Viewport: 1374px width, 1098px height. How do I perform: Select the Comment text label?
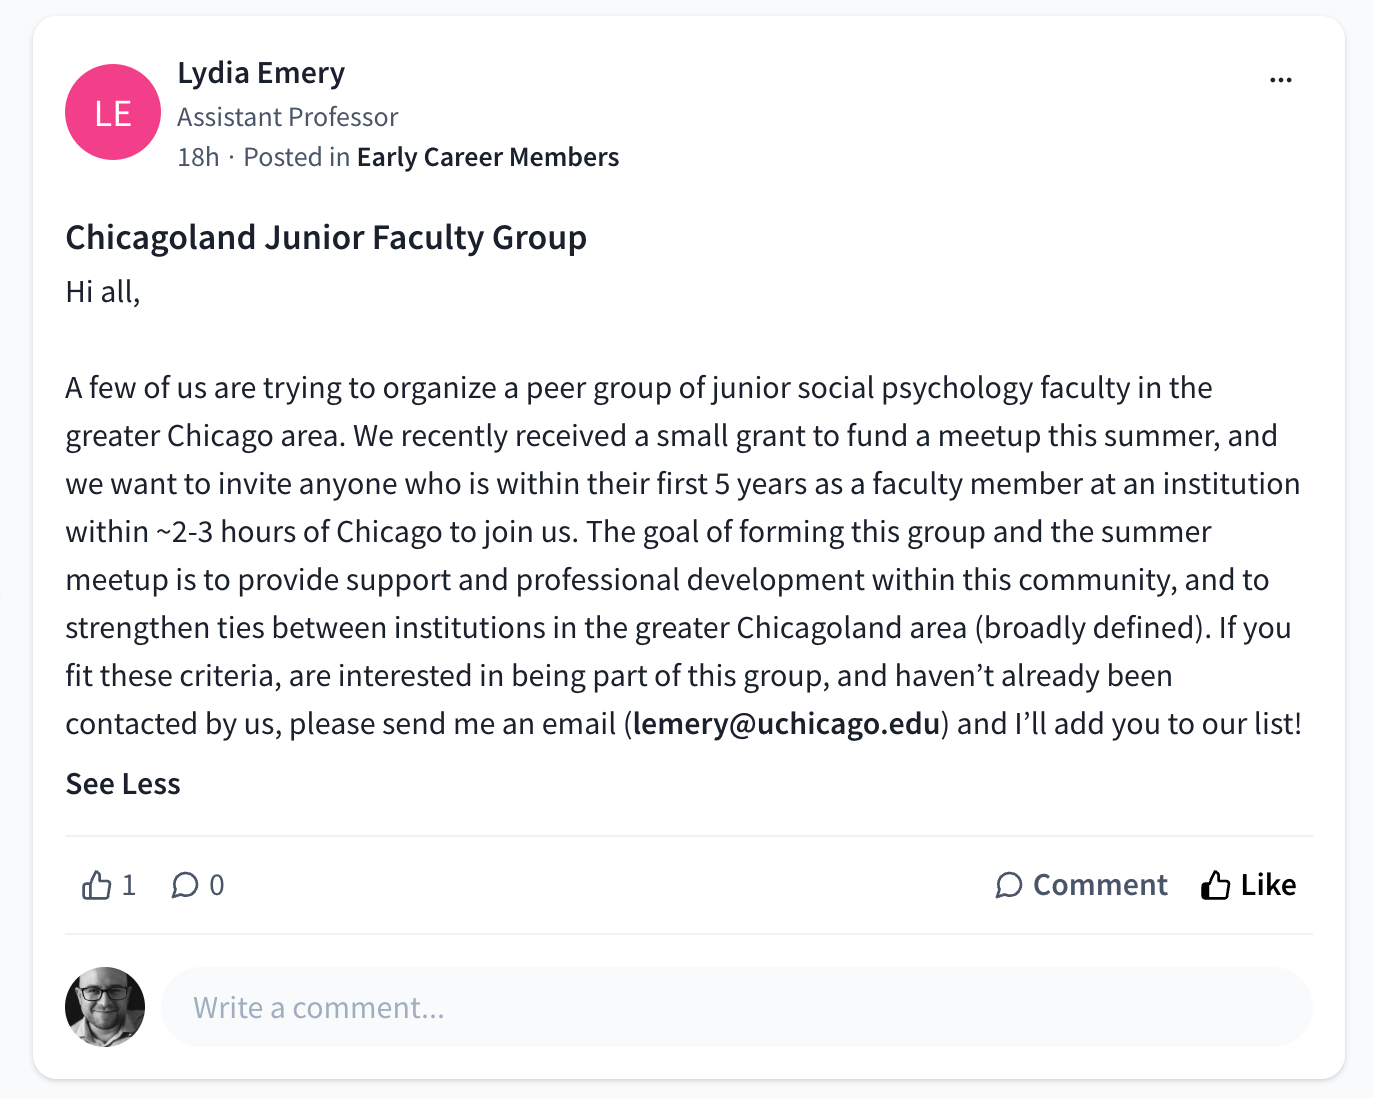tap(1099, 885)
